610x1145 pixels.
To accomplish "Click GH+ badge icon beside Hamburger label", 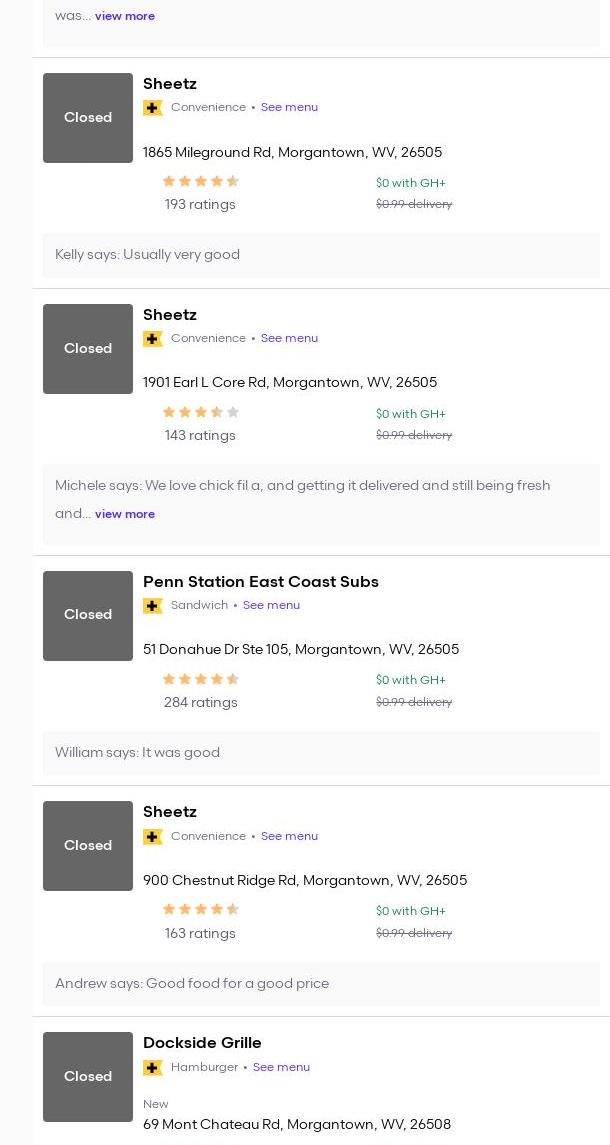I will (x=153, y=1068).
